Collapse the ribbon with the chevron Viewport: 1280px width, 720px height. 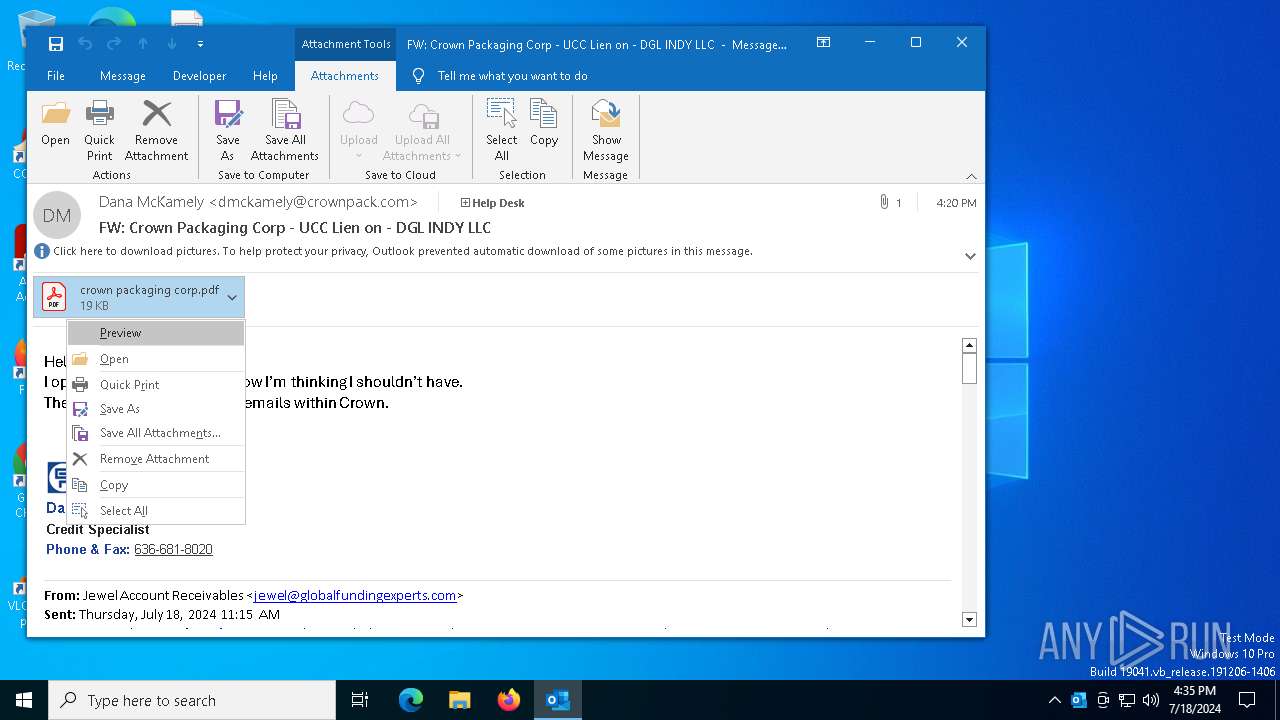(971, 176)
